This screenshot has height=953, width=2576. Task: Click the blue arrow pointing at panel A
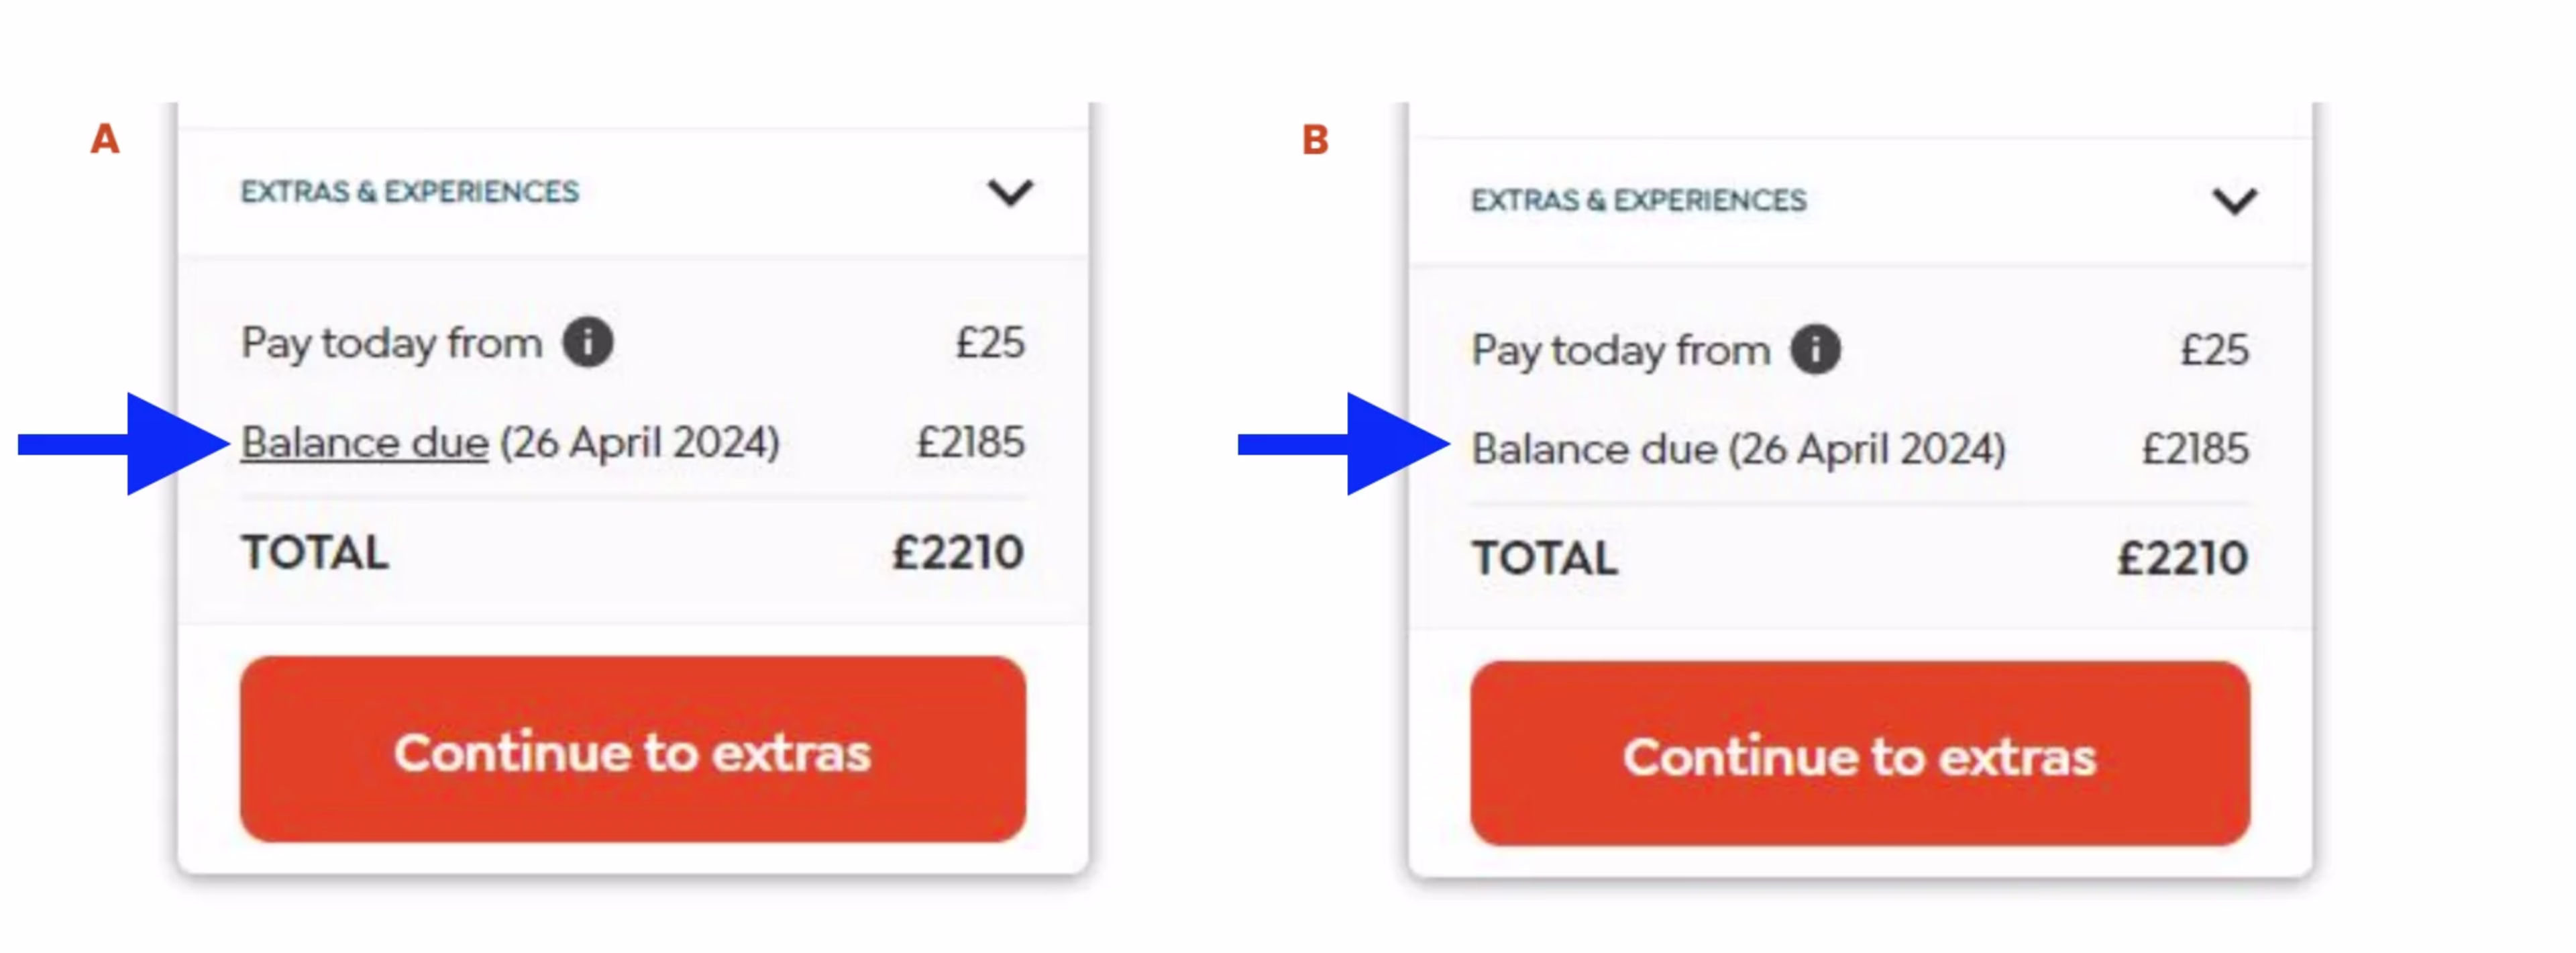124,444
